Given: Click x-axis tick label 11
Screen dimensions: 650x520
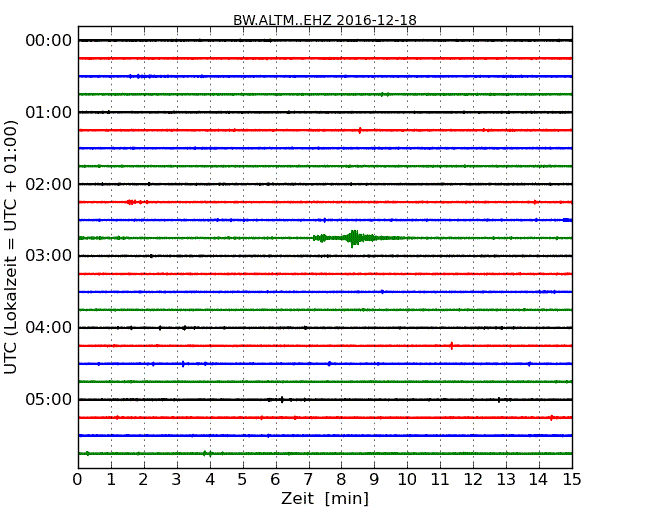Looking at the screenshot, I should click(440, 479).
